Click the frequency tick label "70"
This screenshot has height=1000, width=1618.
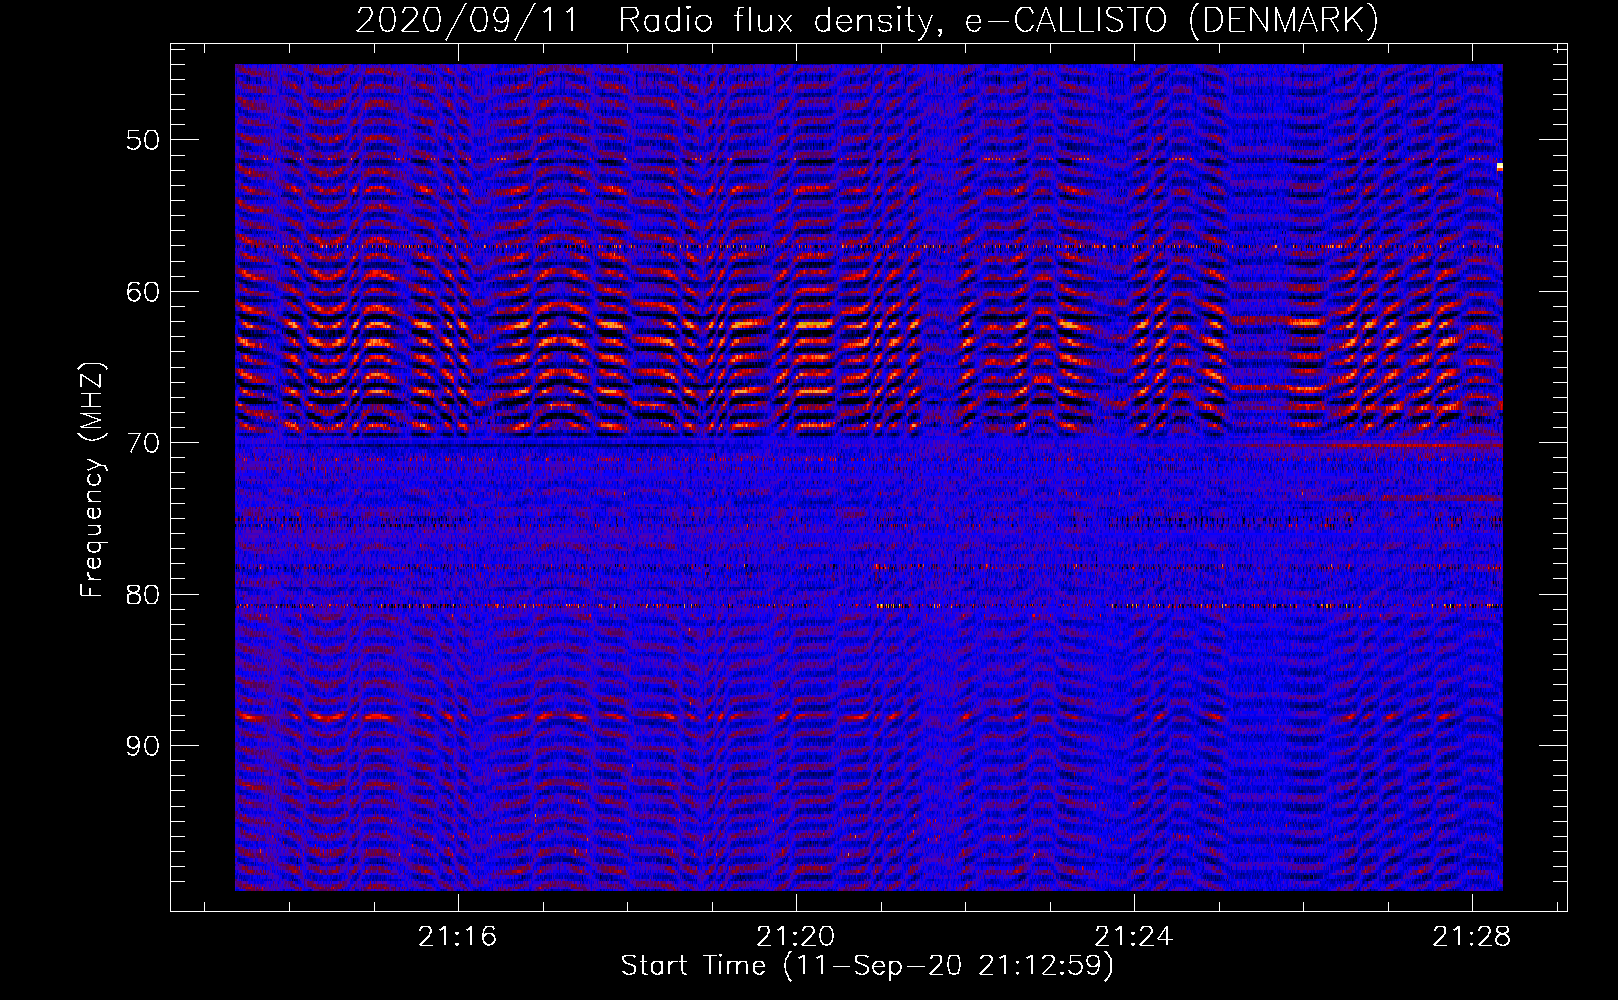click(143, 443)
